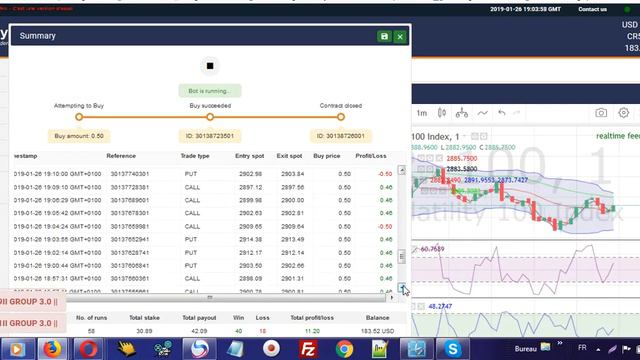Click the Buy succeeded ID 30138723501 badge
This screenshot has height=360, width=640.
[x=210, y=136]
